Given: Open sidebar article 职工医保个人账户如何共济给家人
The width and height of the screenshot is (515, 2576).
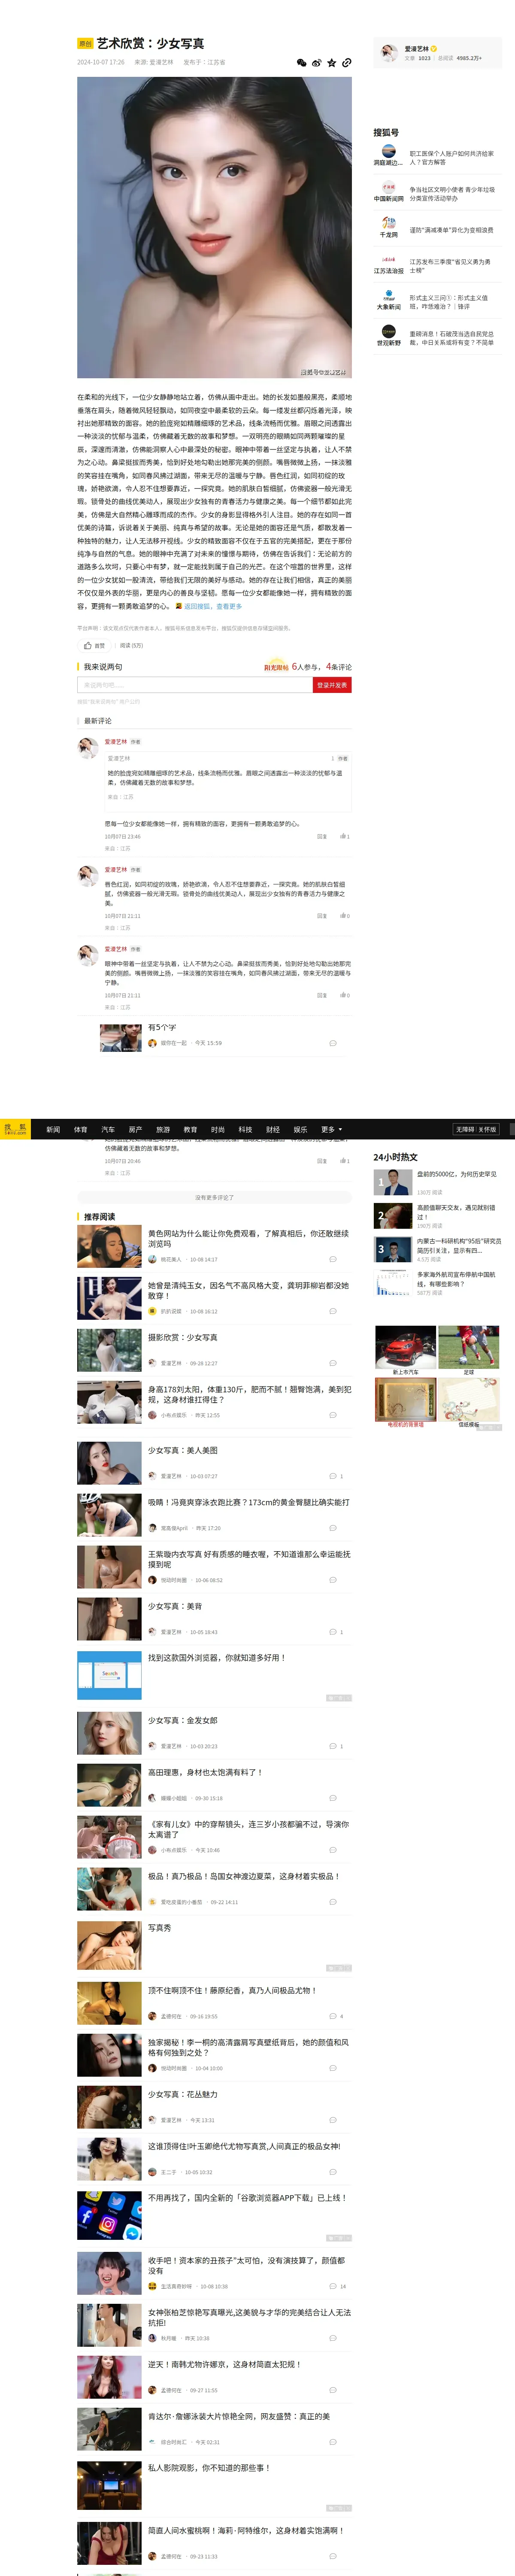Looking at the screenshot, I should click(x=451, y=158).
